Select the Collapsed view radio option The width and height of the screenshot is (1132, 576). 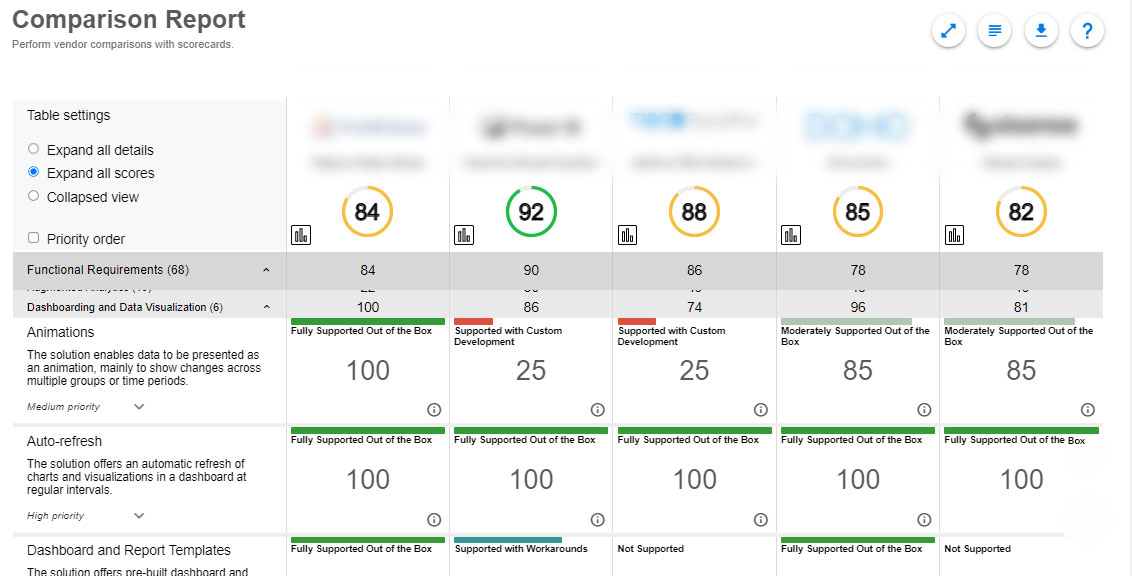coord(34,196)
